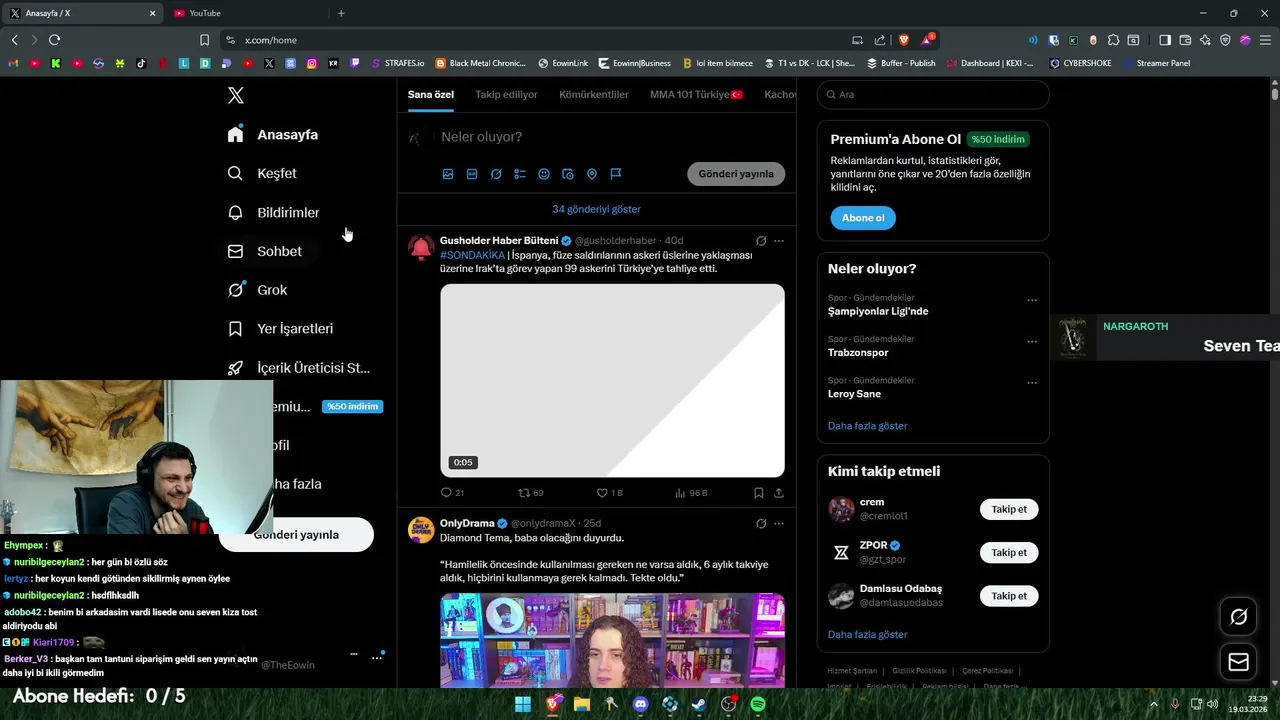Add a poll to the new post
1280x720 pixels.
tap(520, 174)
